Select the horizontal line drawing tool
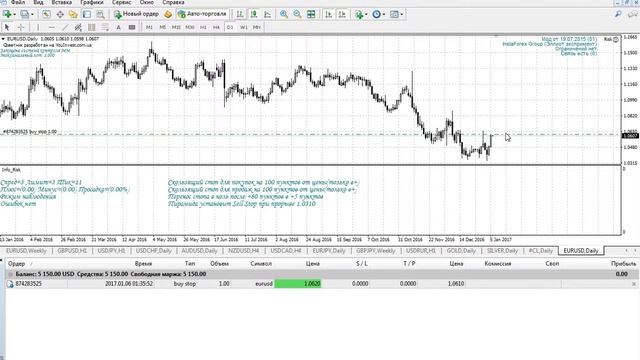Screen dimensions: 640x360 pyautogui.click(x=51, y=27)
